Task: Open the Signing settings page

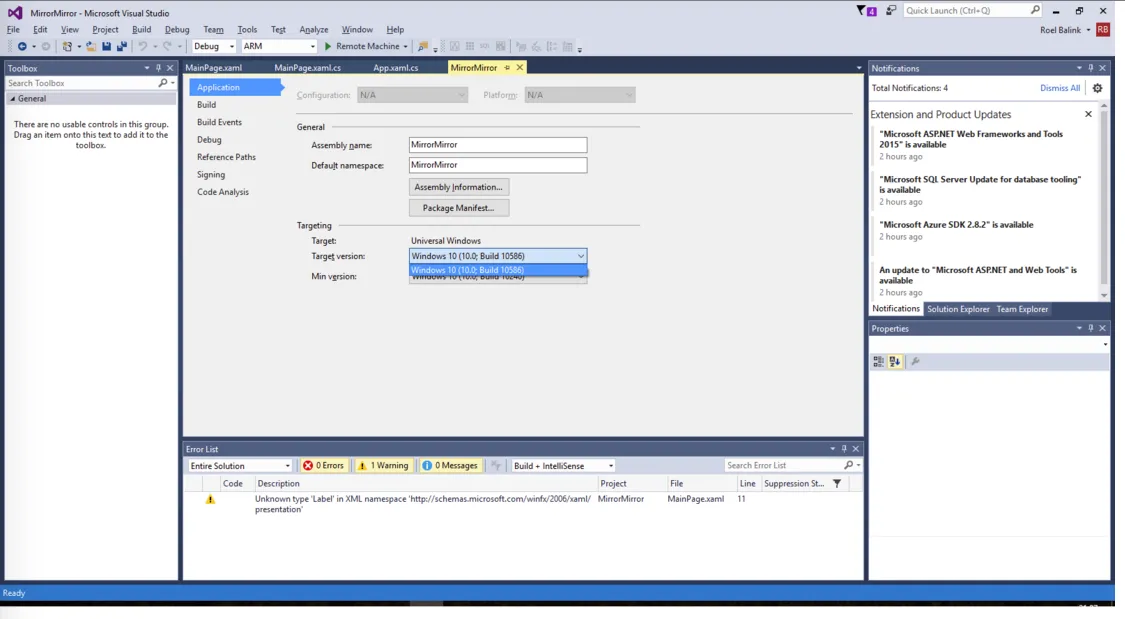Action: coord(211,174)
